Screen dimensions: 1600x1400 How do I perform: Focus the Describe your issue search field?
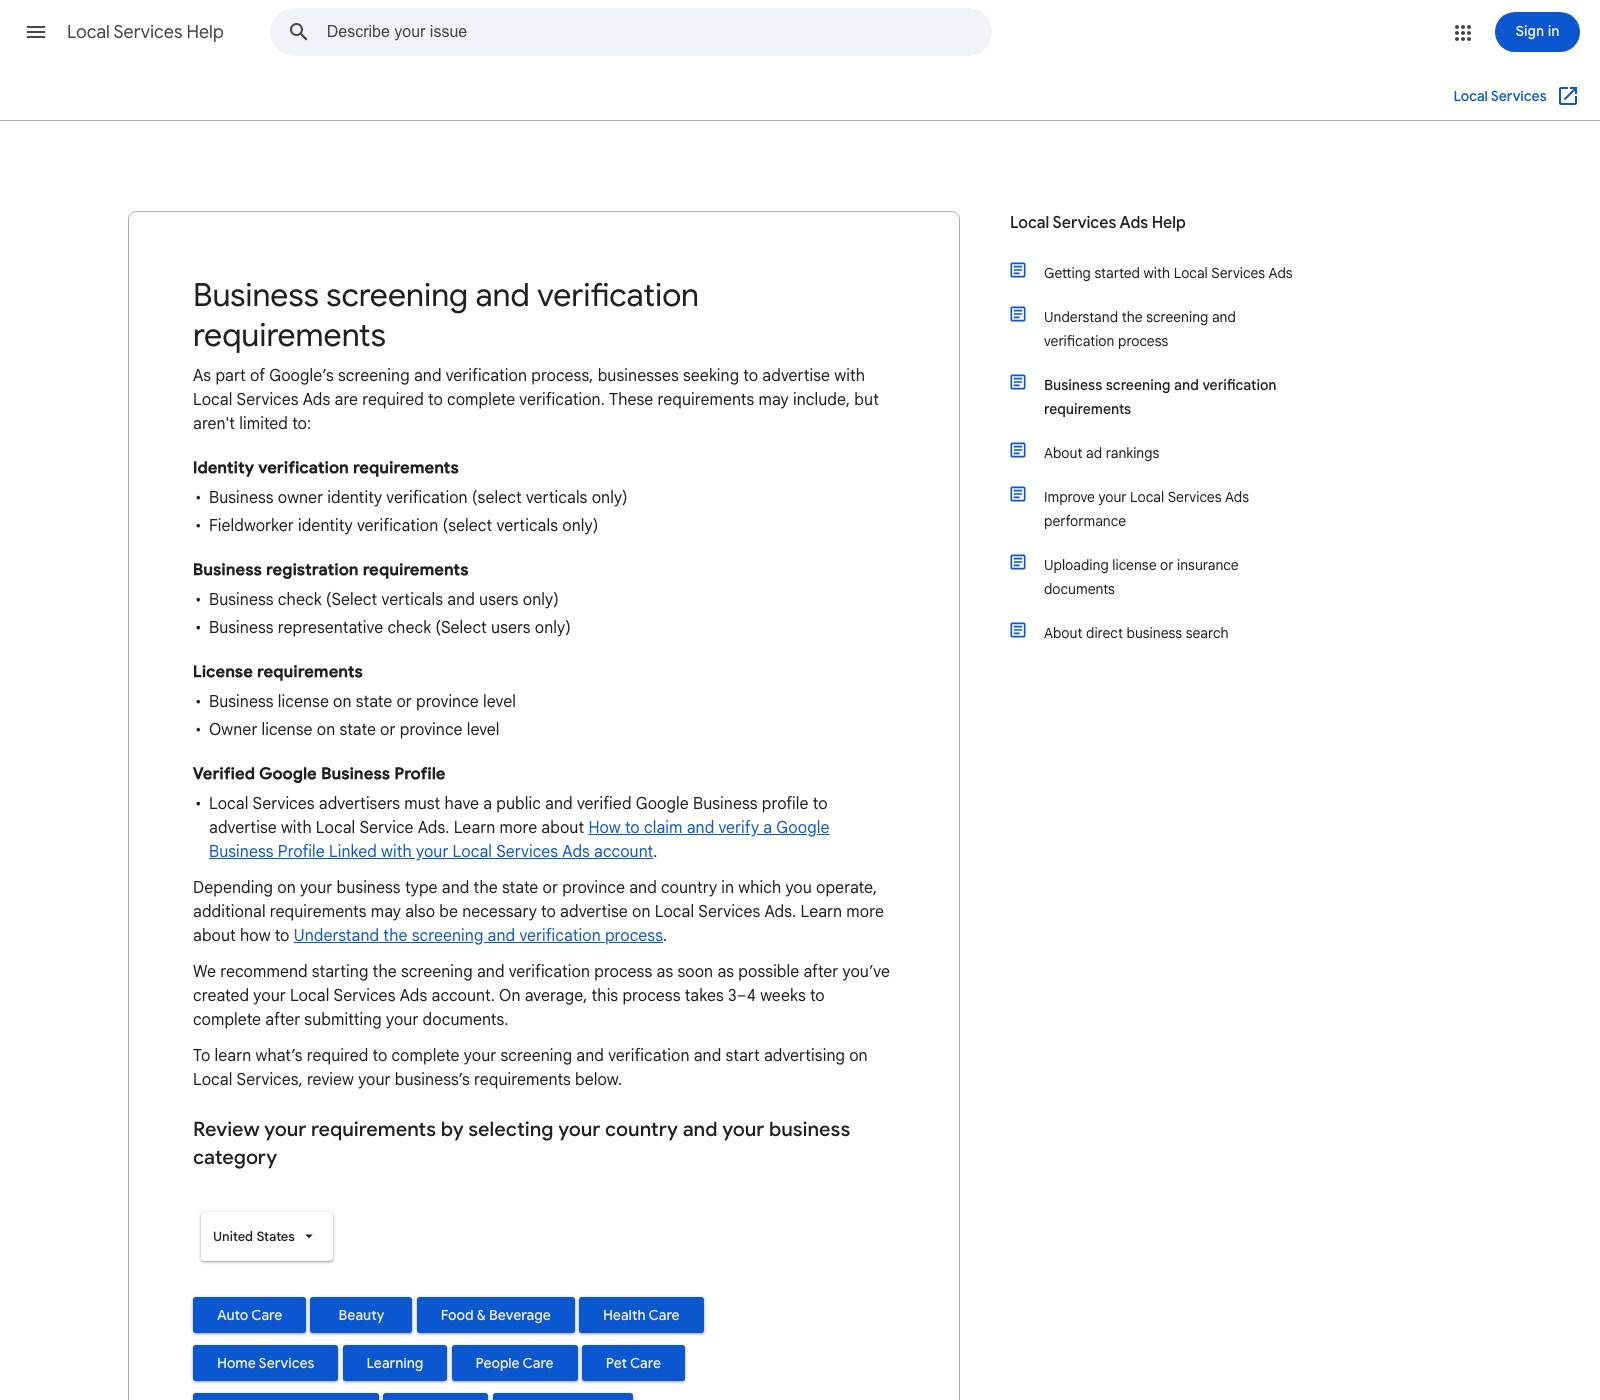tap(630, 32)
